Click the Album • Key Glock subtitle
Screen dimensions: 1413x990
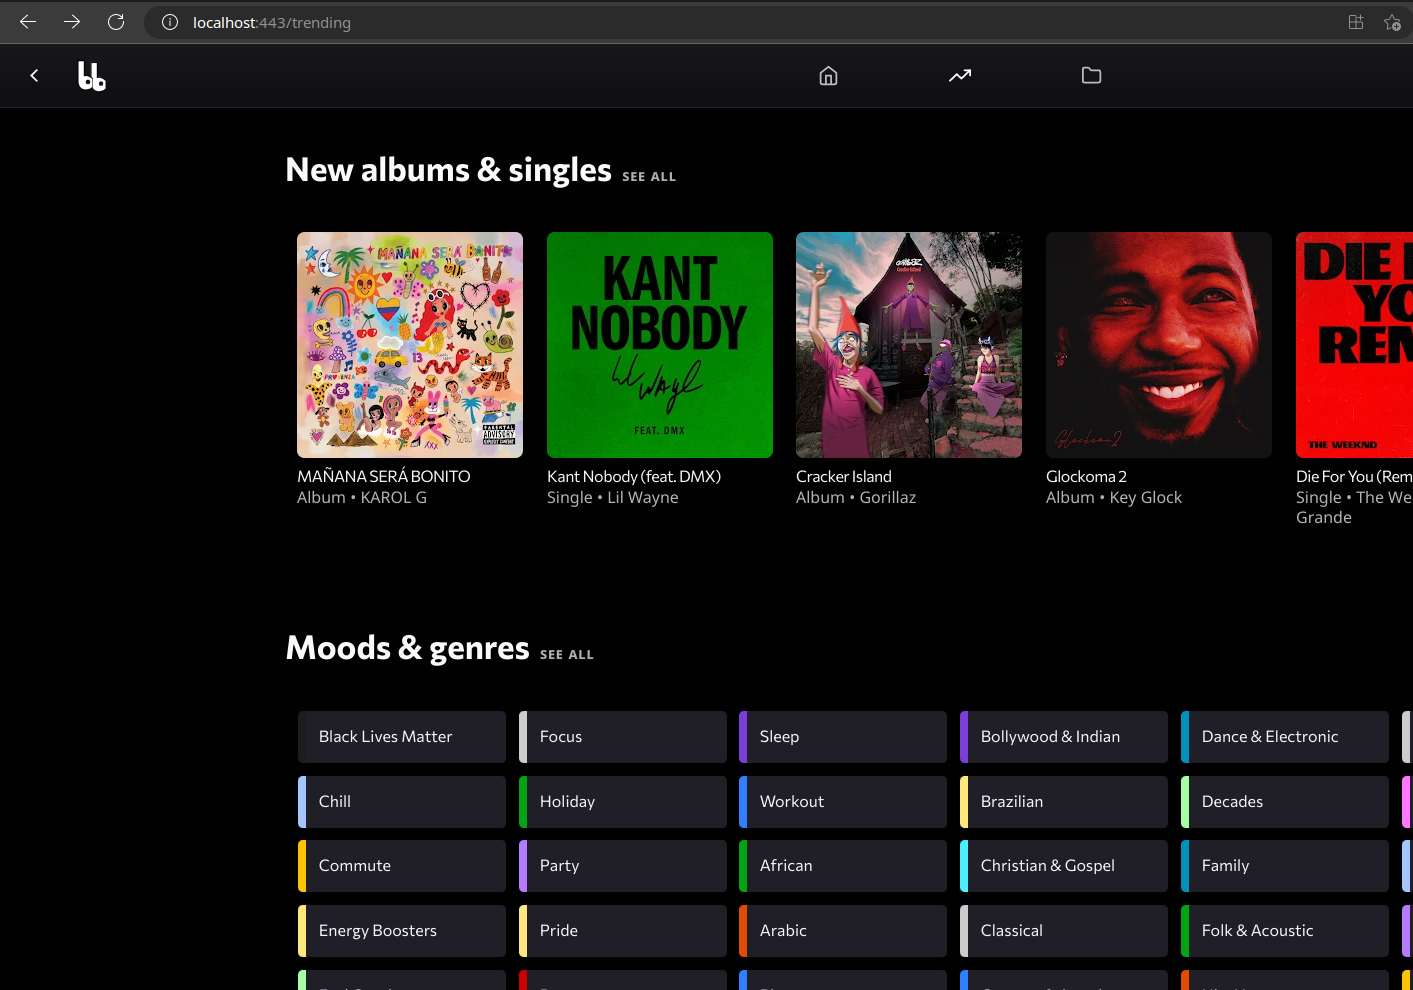pos(1114,498)
